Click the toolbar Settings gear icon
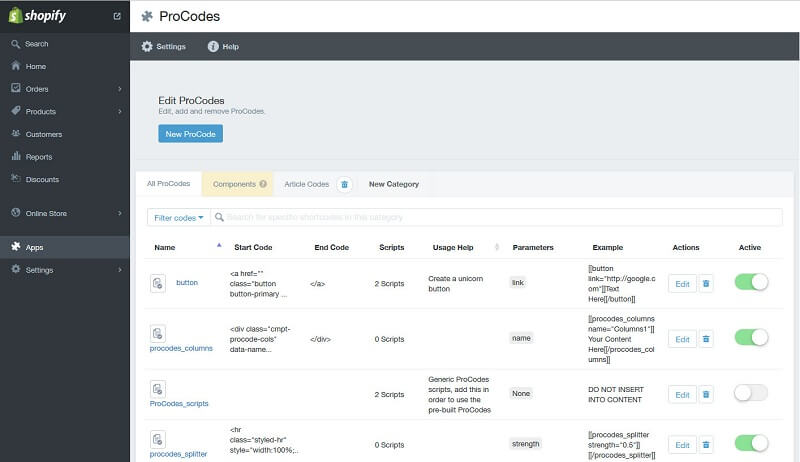 147,46
